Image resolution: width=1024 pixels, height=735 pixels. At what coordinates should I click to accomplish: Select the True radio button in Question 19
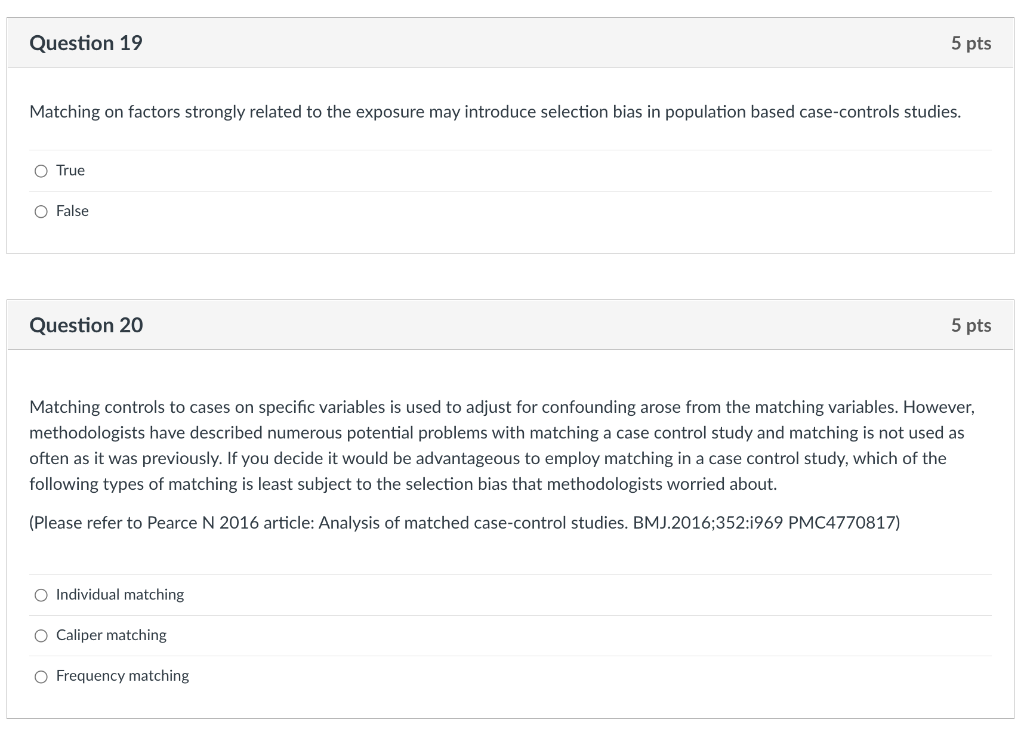pyautogui.click(x=41, y=171)
